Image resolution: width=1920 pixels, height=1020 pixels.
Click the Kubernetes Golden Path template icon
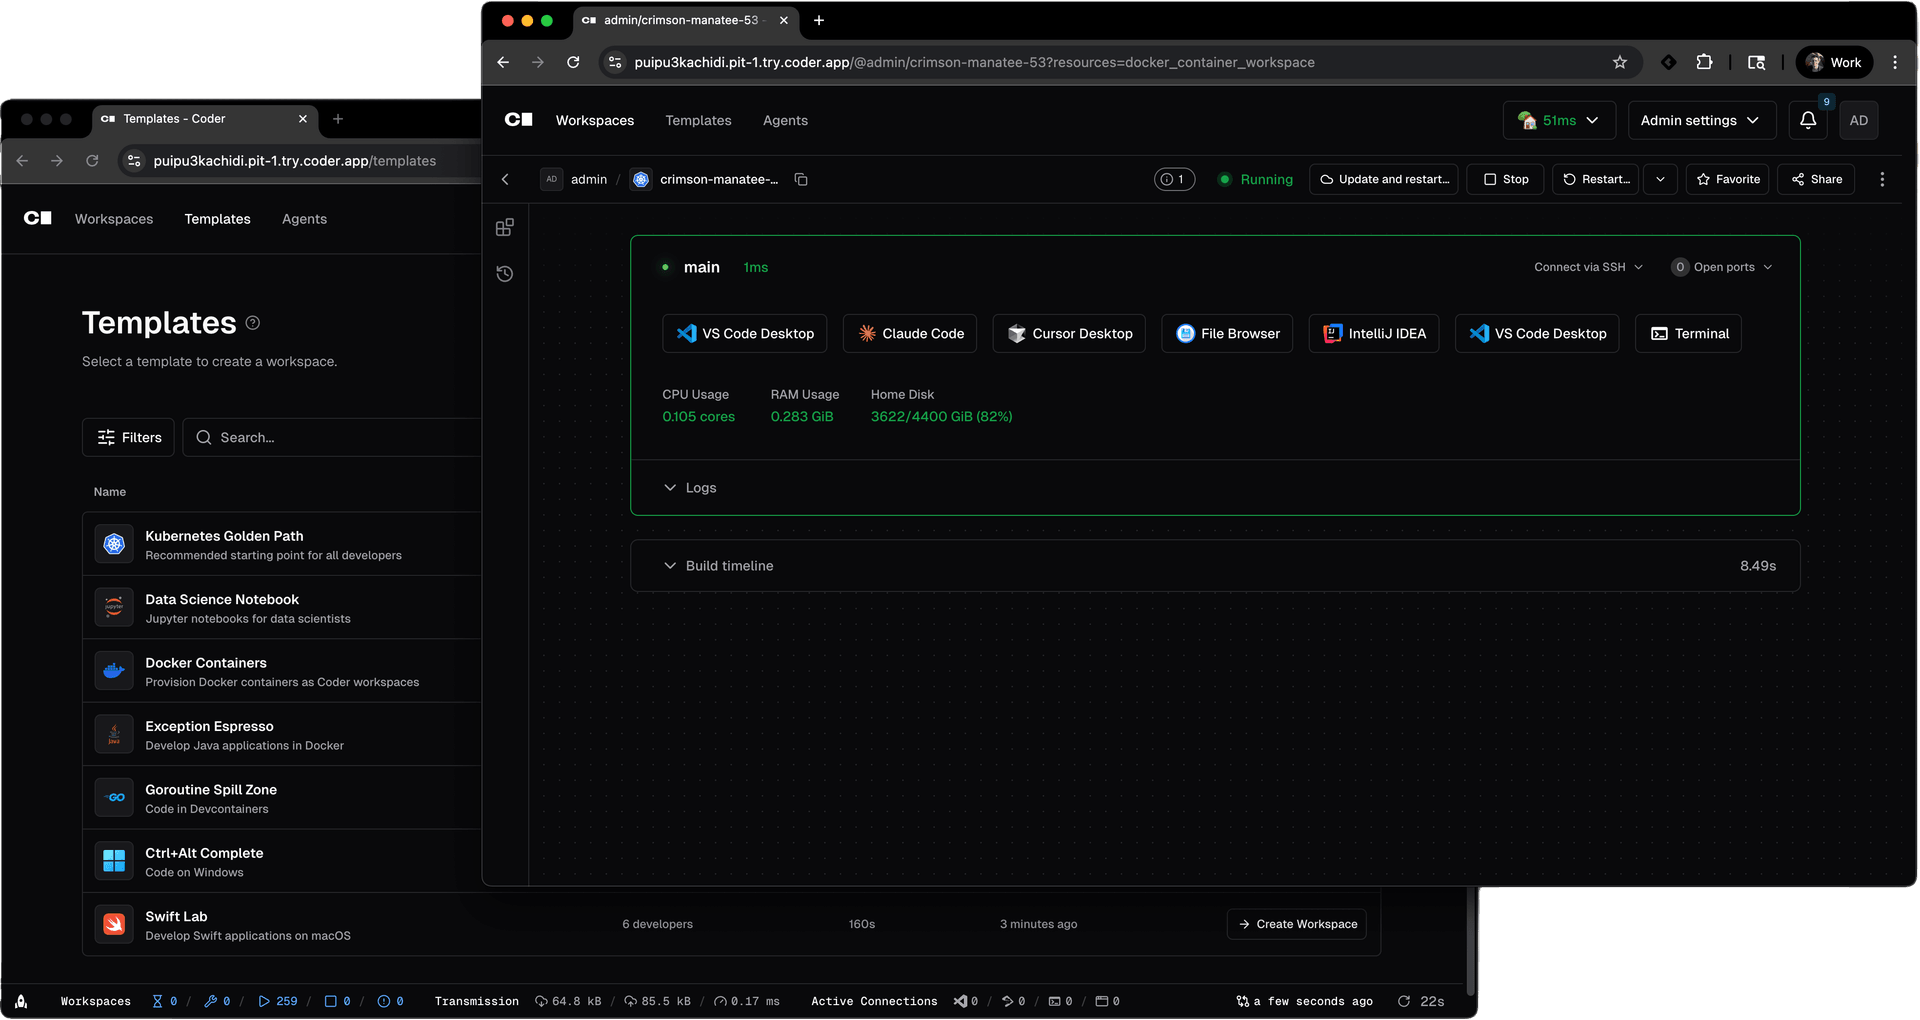(114, 544)
